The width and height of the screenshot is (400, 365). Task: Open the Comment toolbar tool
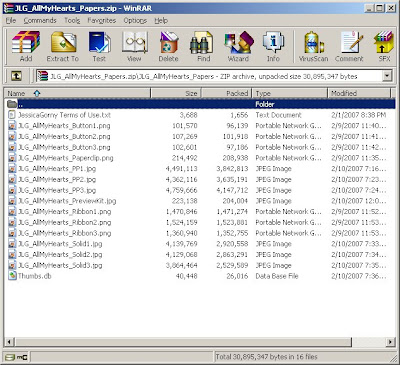point(349,46)
